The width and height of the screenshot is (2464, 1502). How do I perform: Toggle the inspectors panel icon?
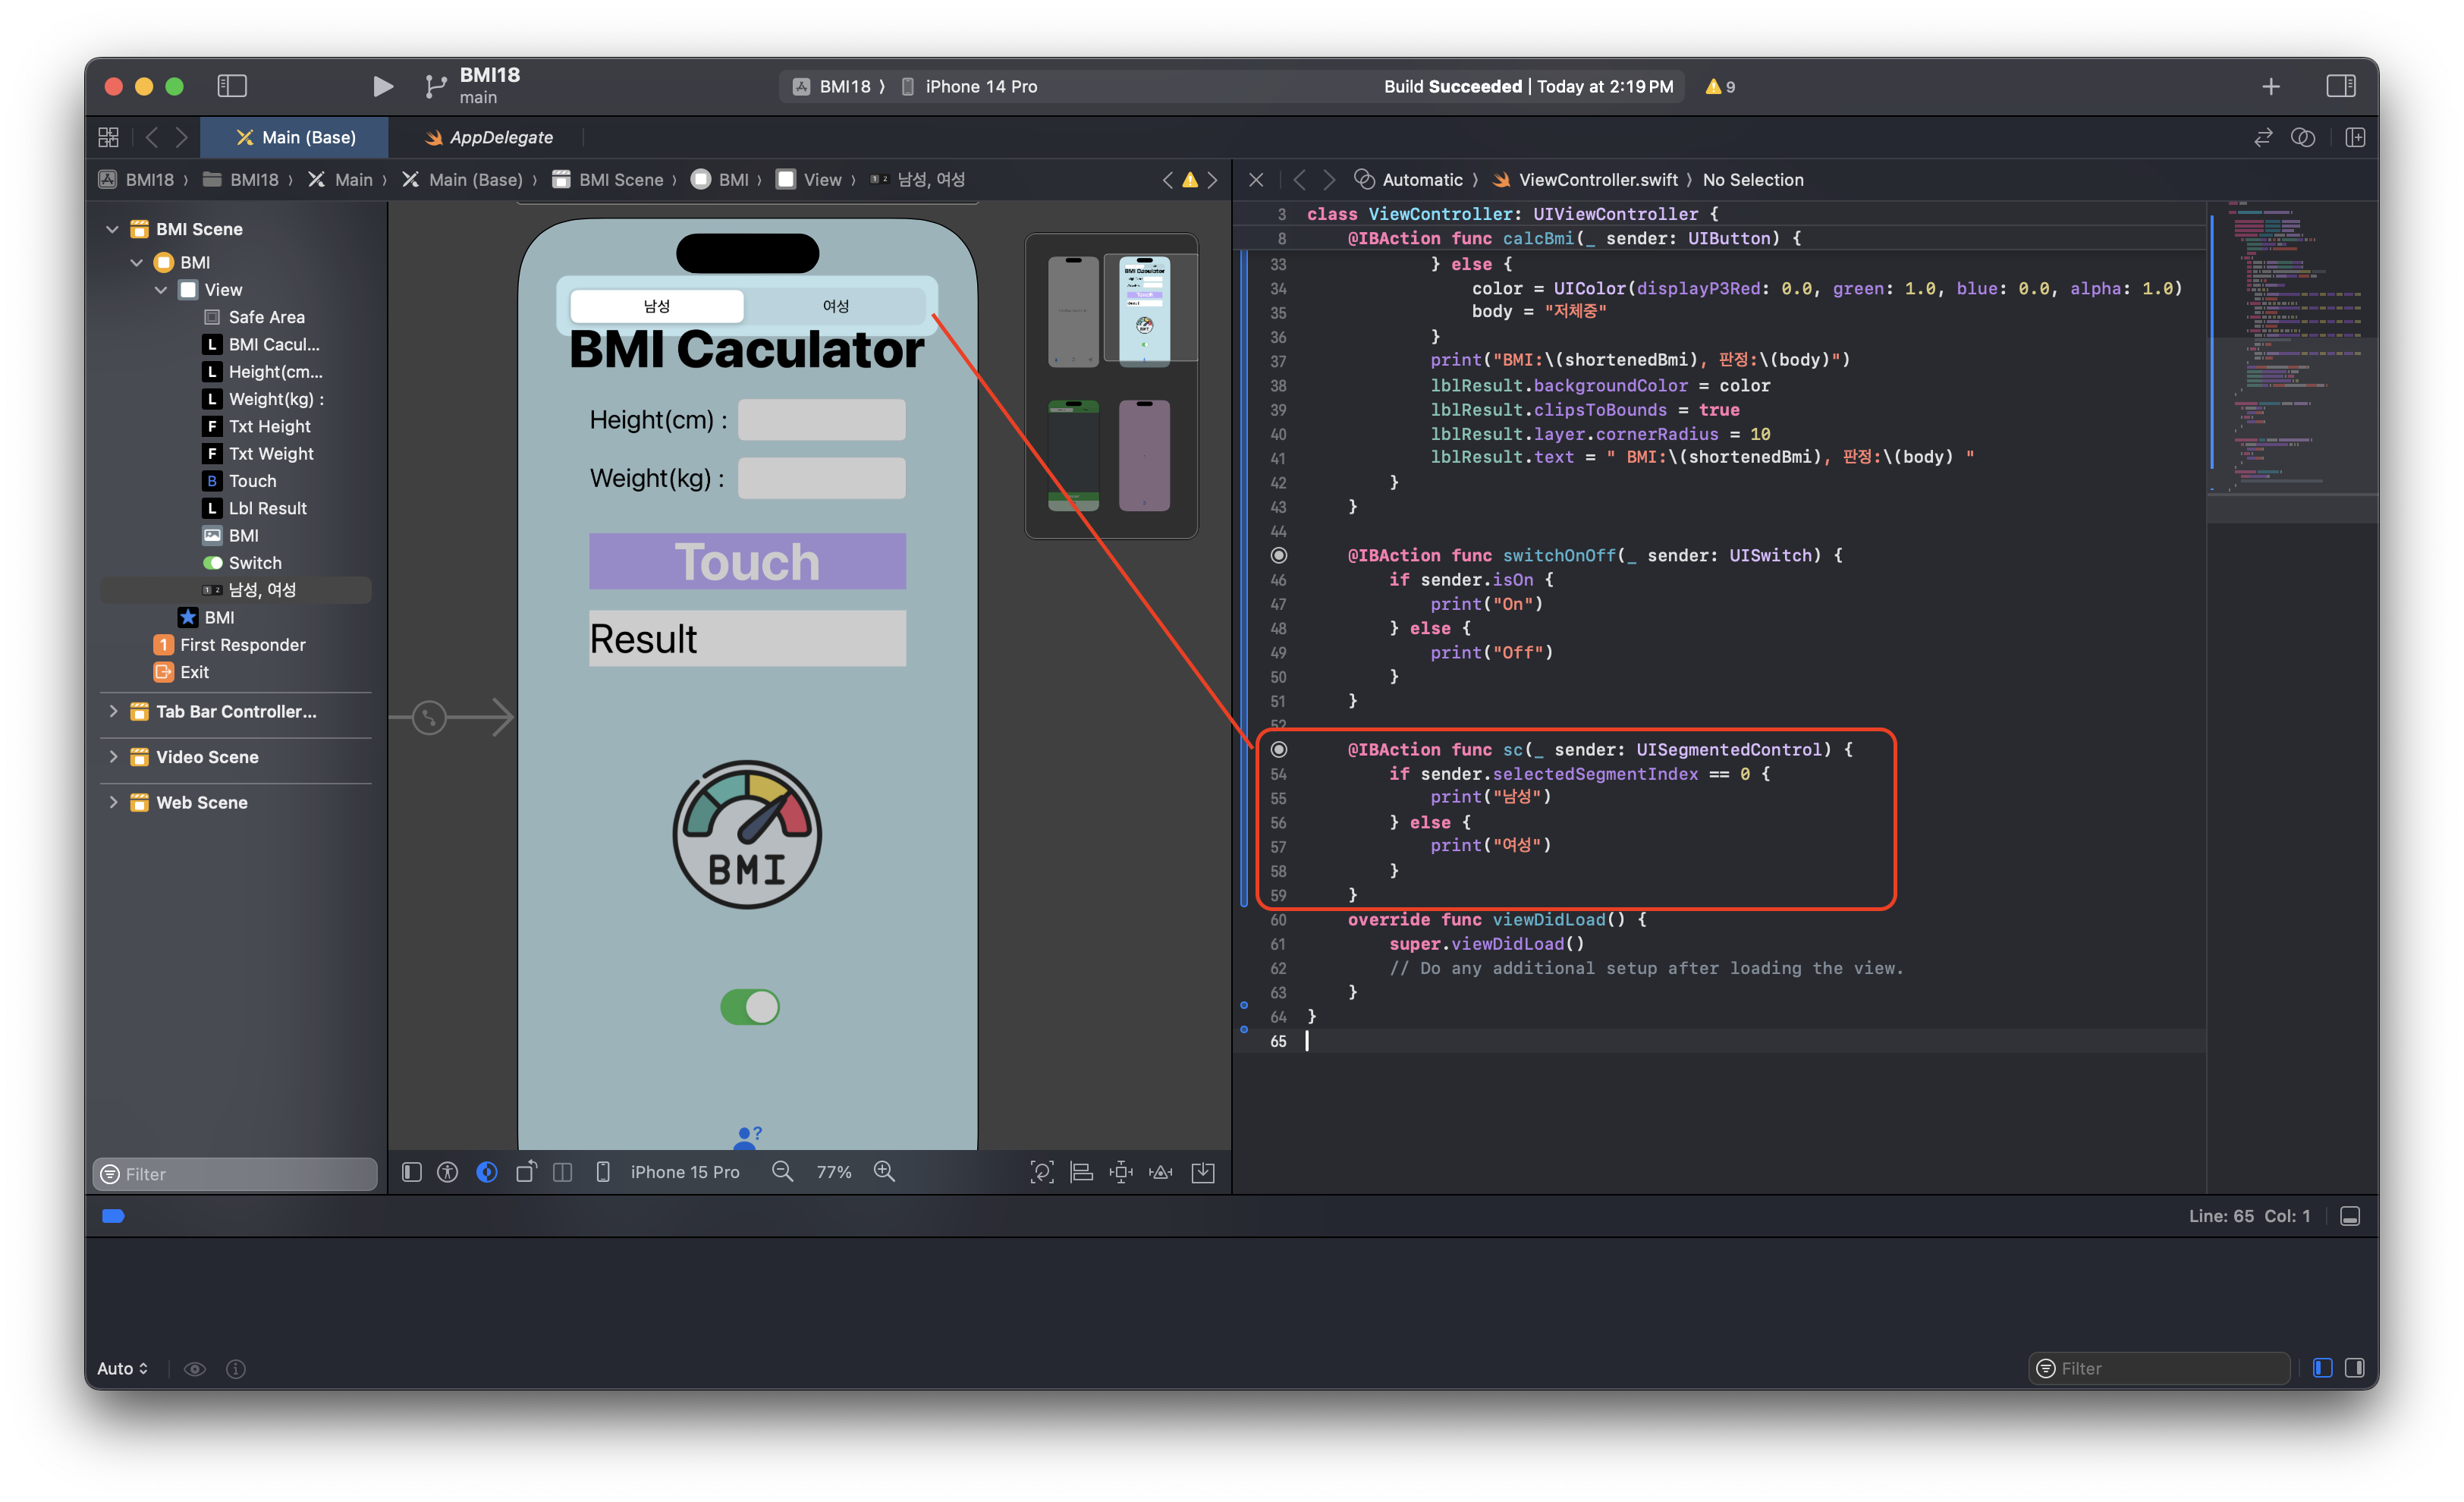(x=2340, y=86)
